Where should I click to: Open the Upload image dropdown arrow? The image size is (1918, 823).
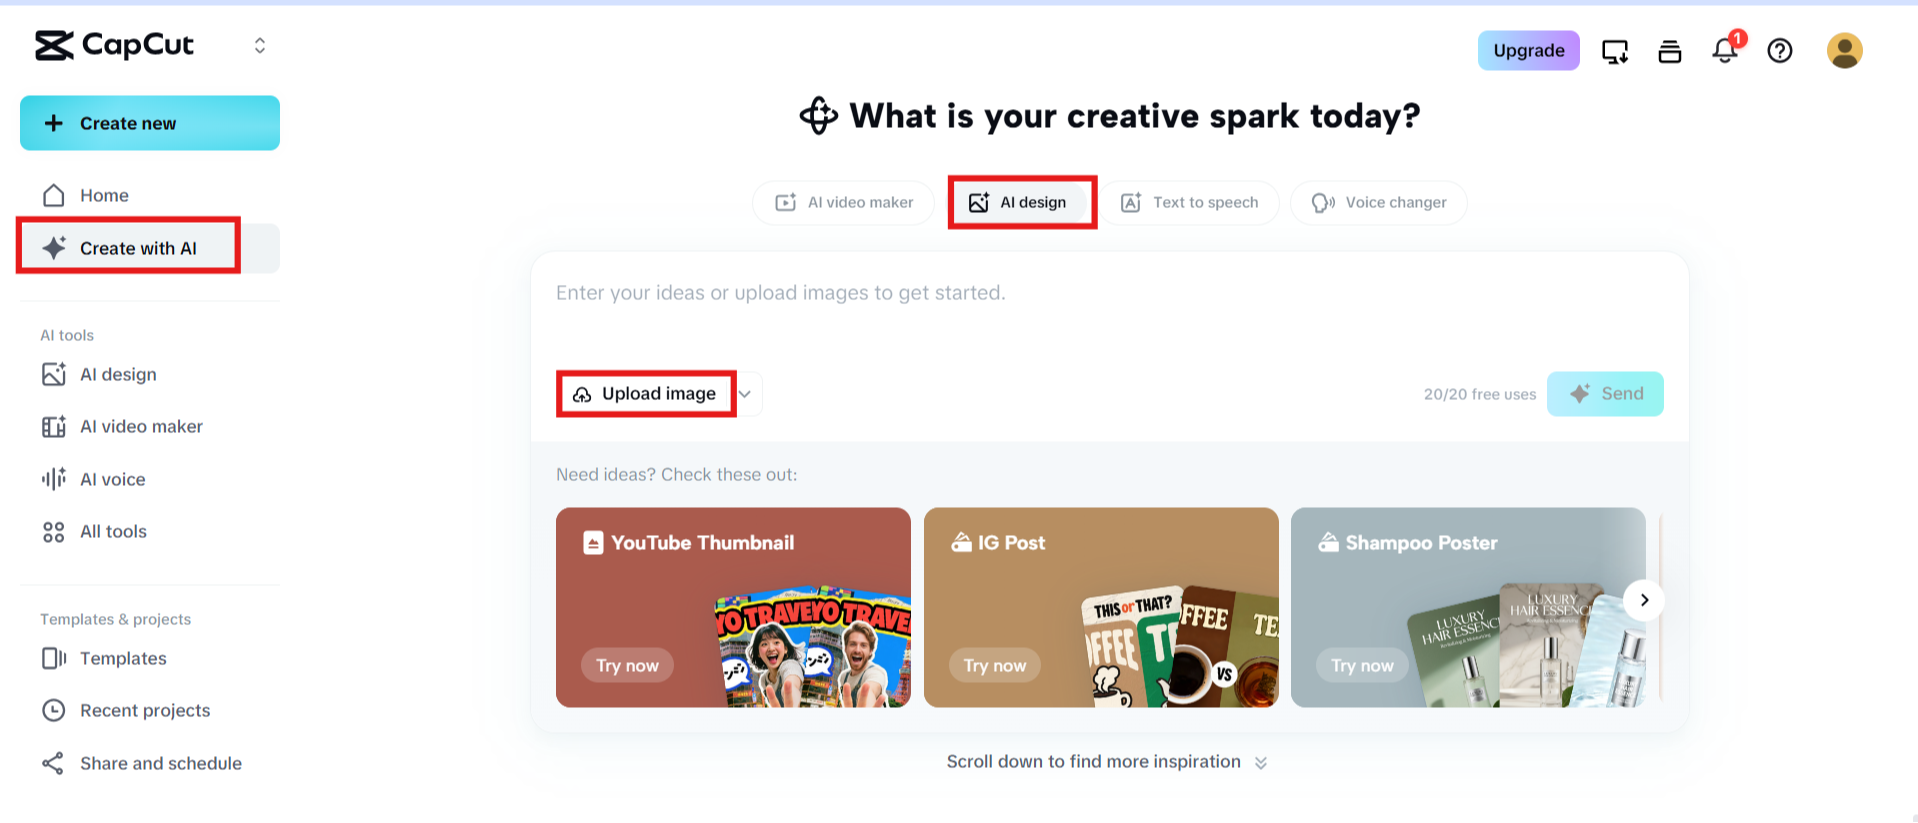pos(744,394)
